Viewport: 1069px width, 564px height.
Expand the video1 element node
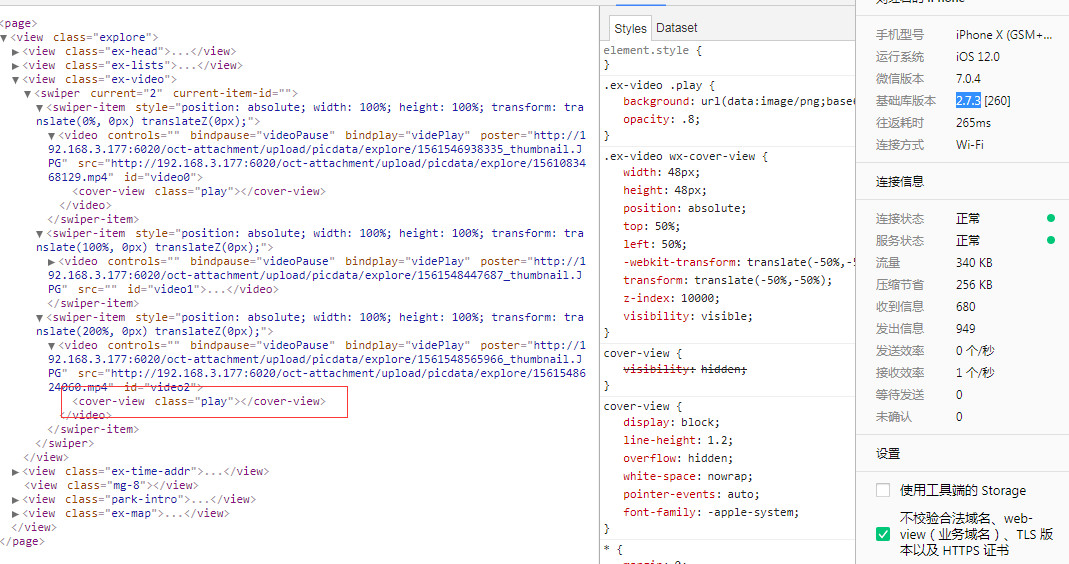click(52, 261)
